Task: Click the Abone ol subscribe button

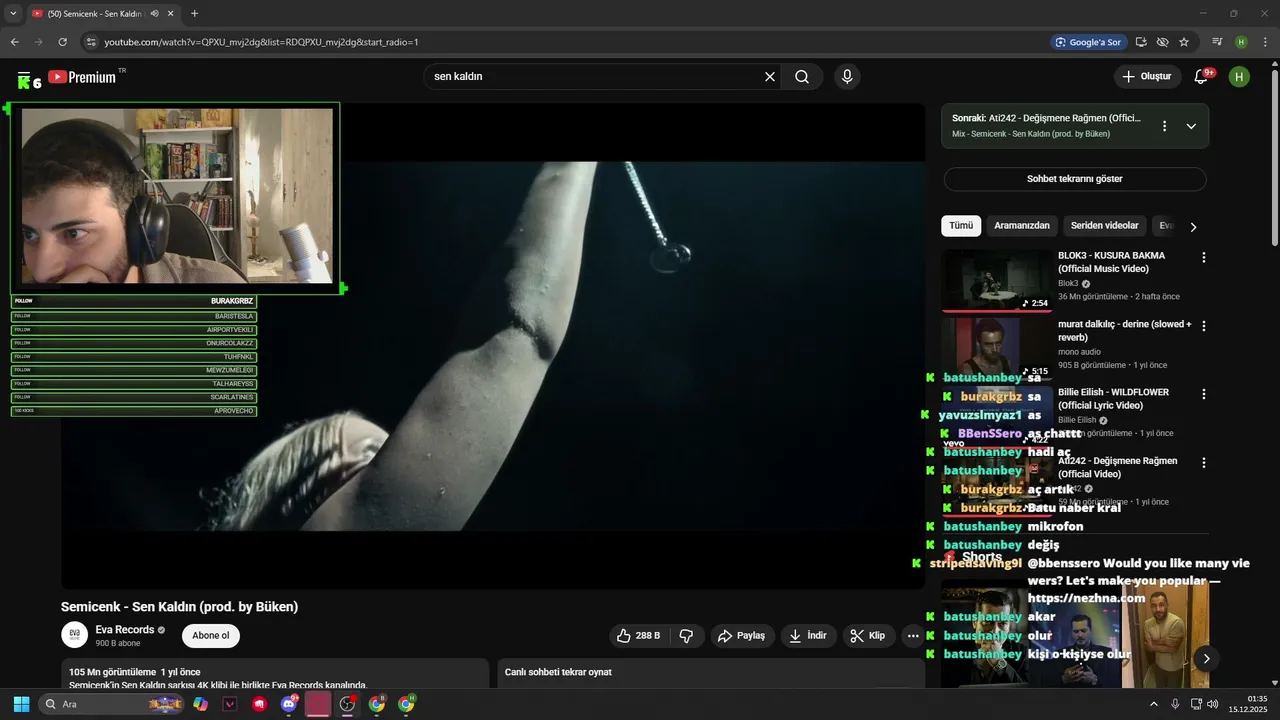Action: (211, 636)
